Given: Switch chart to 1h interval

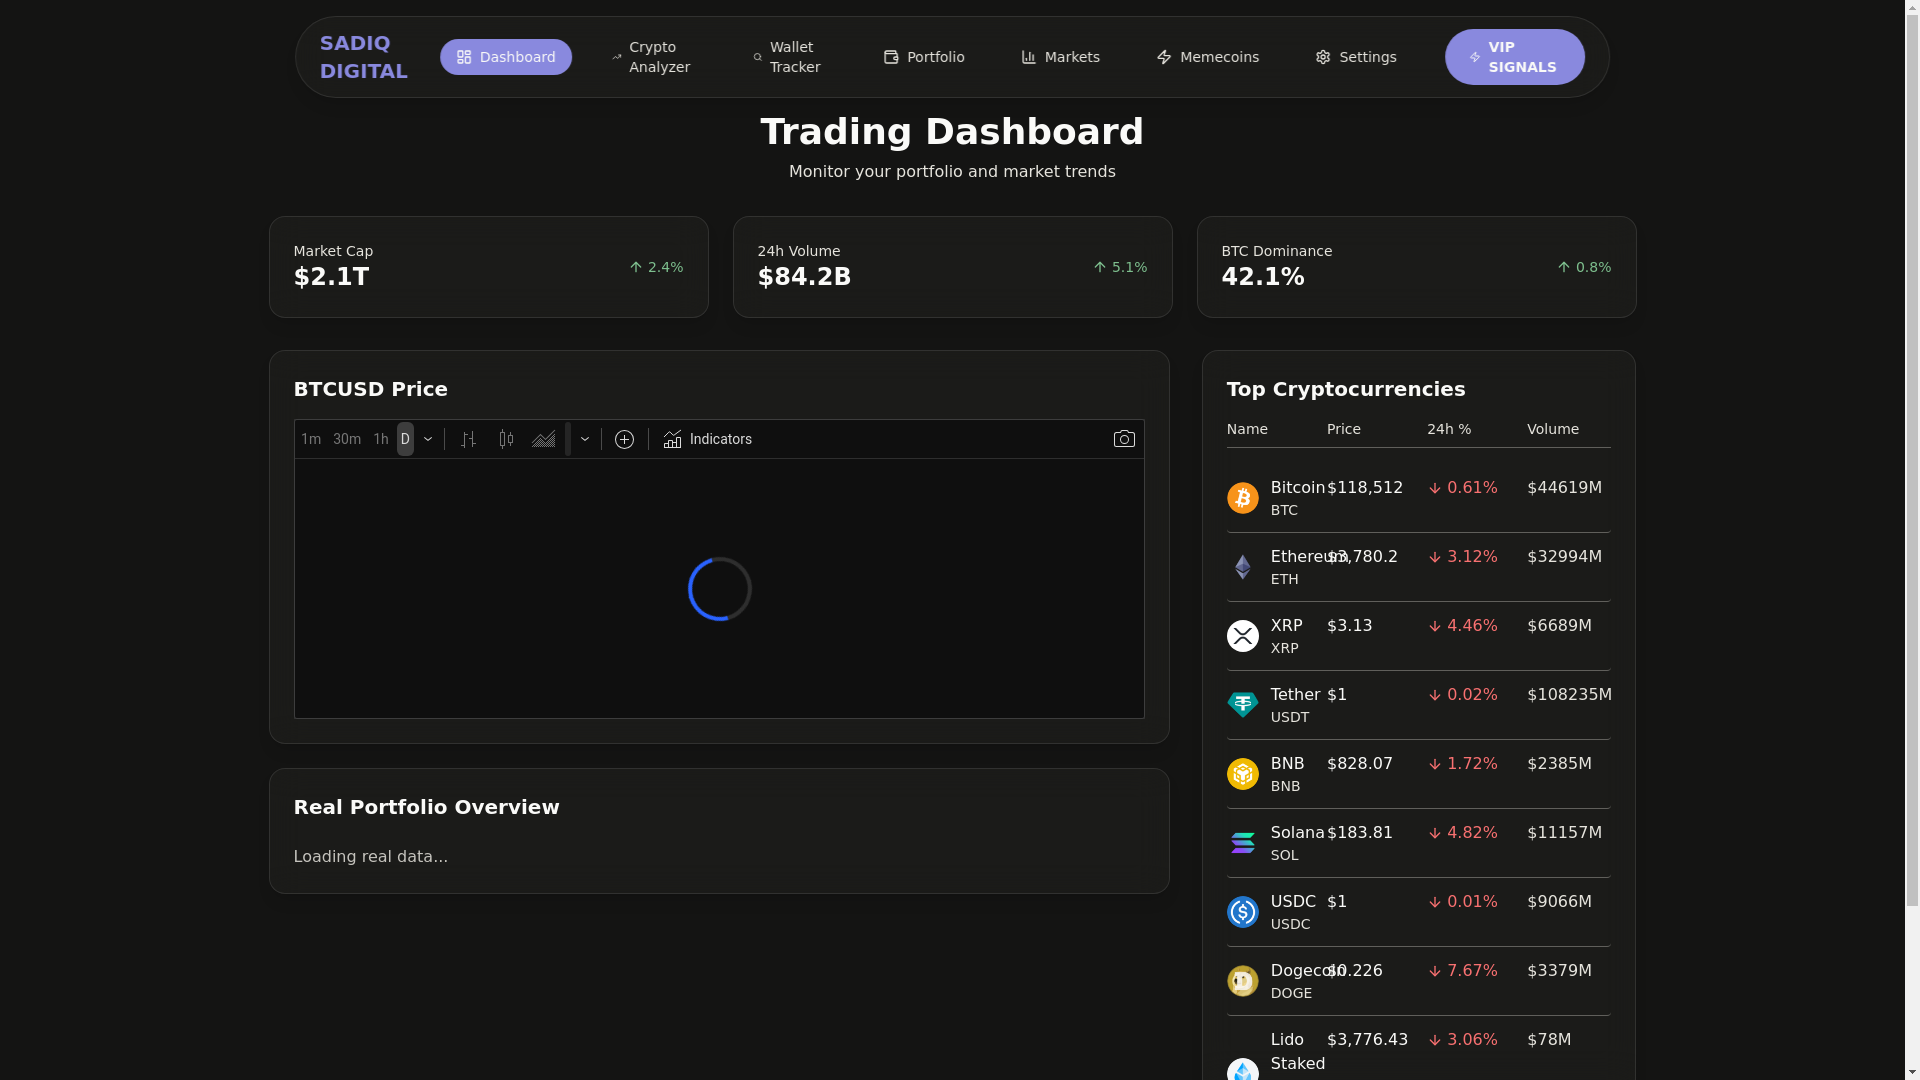Looking at the screenshot, I should coord(381,439).
